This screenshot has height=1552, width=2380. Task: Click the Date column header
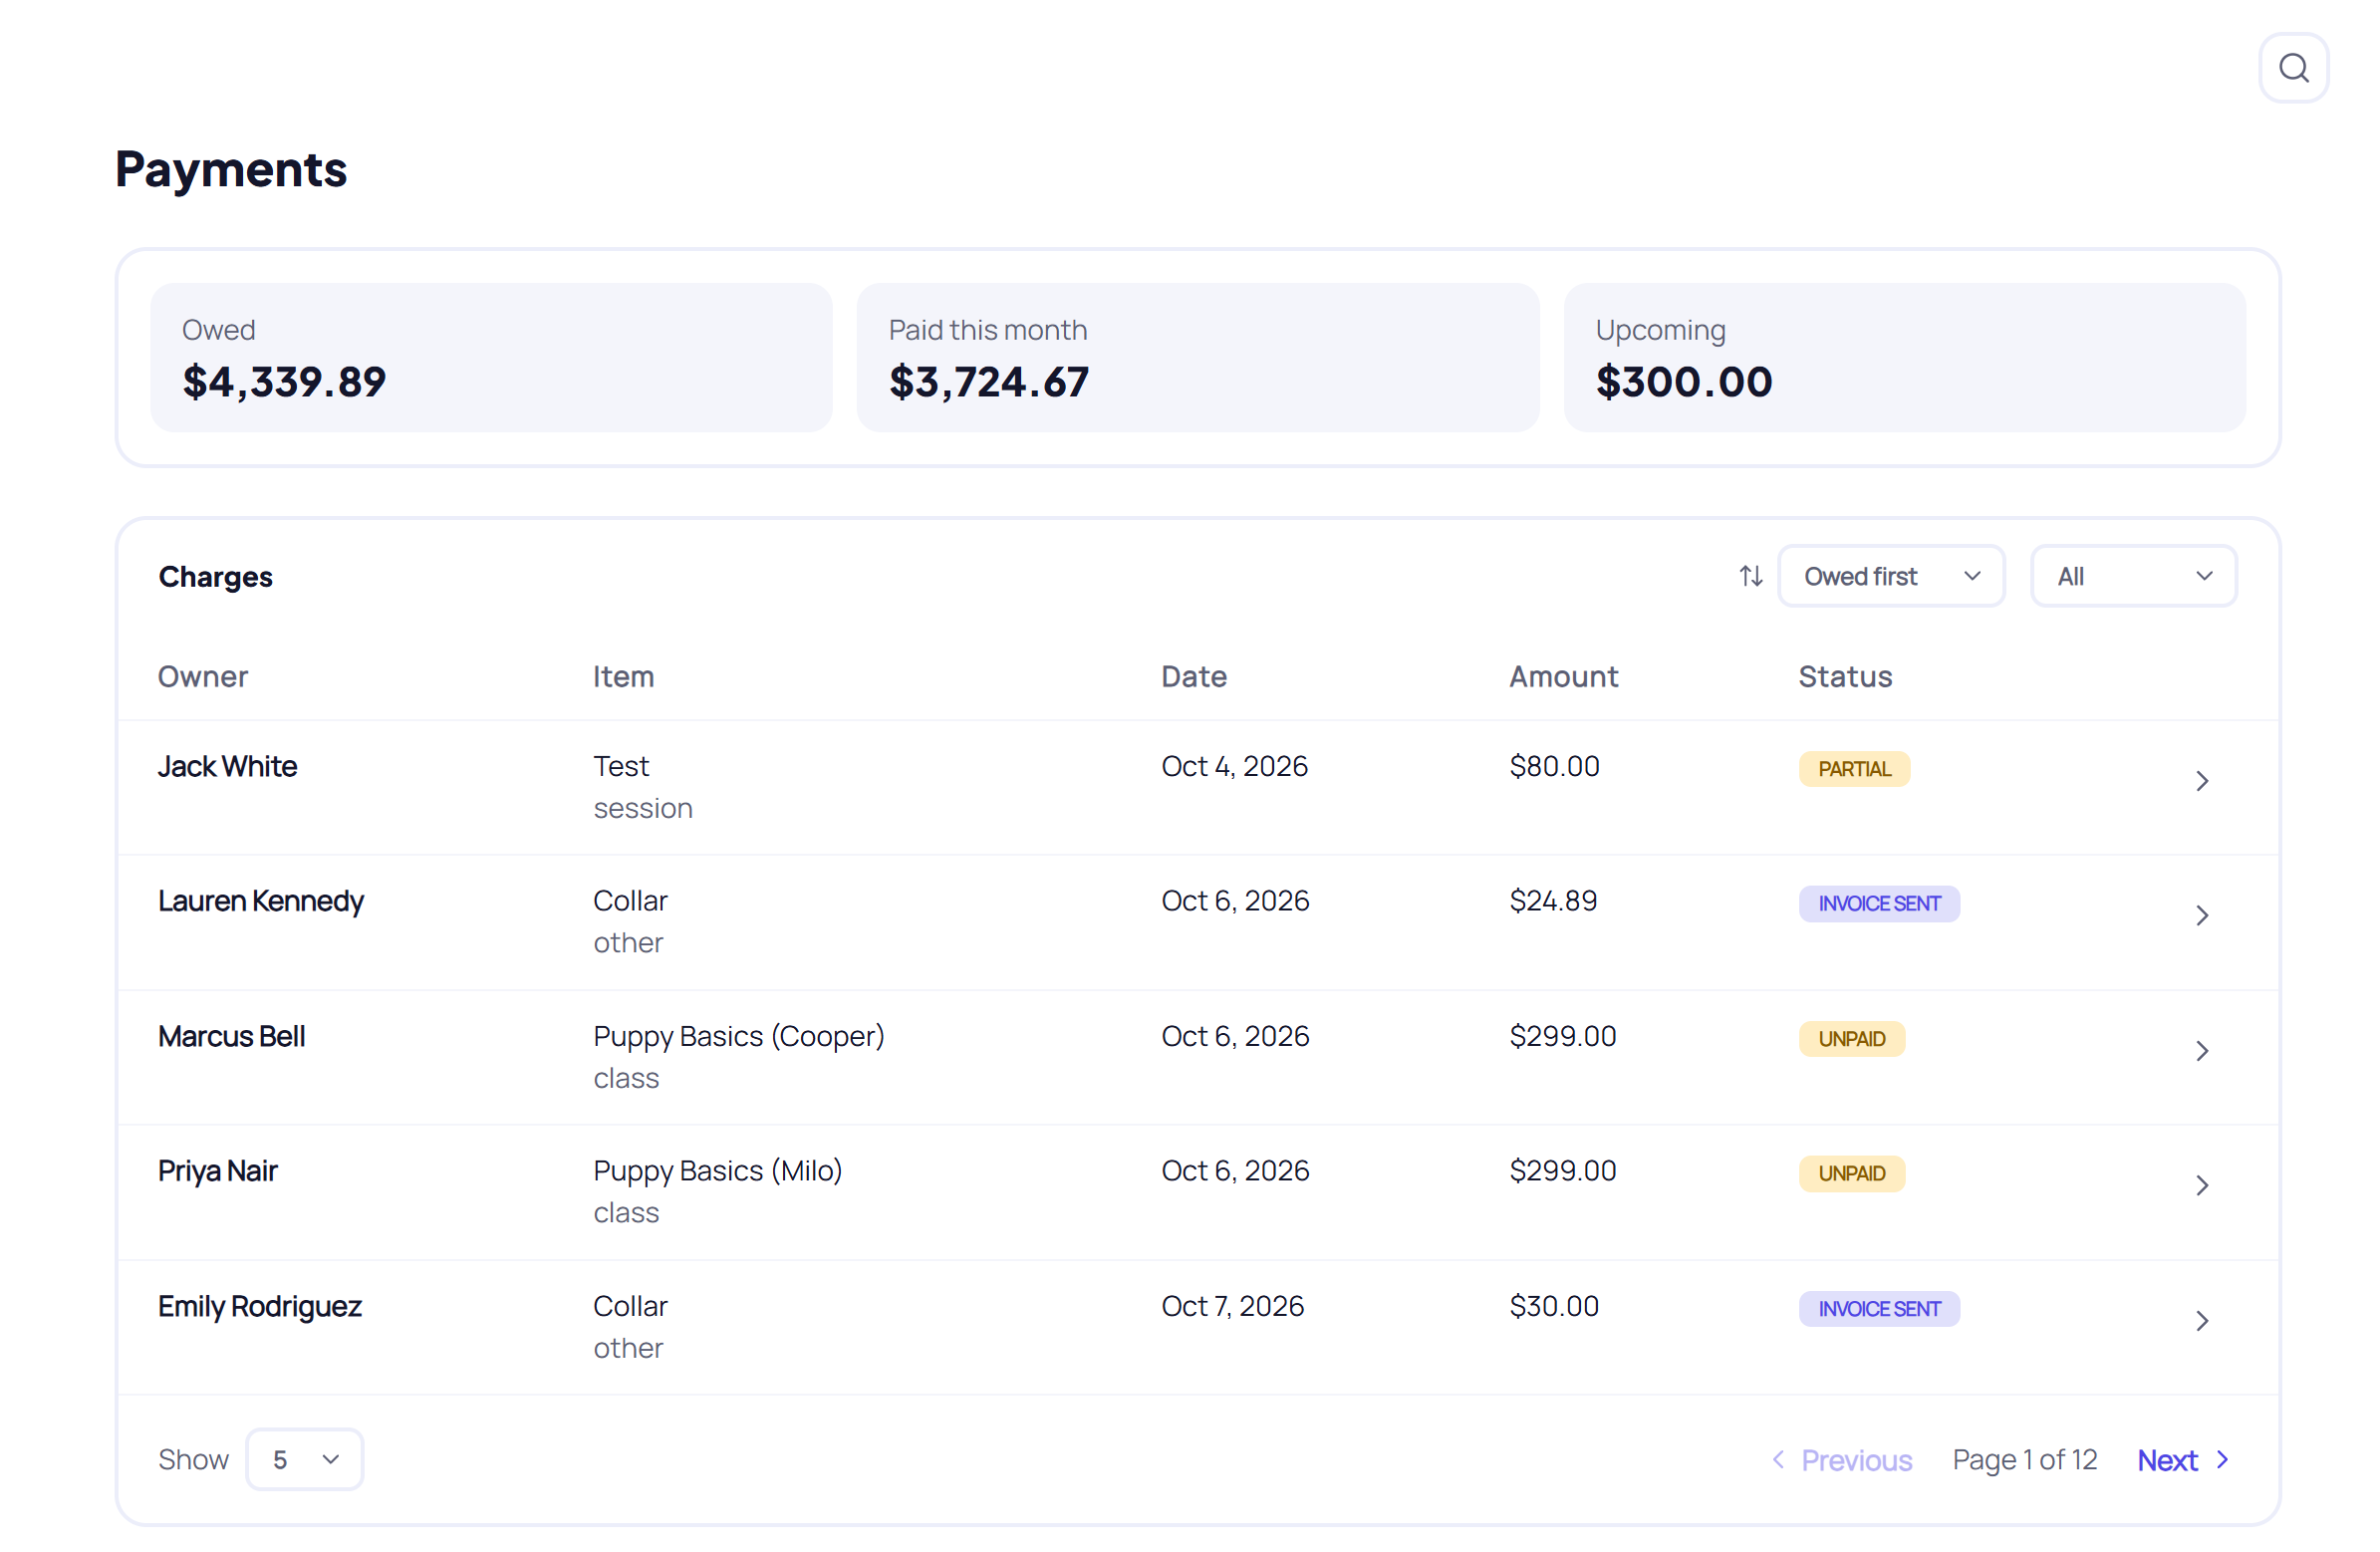[1193, 677]
